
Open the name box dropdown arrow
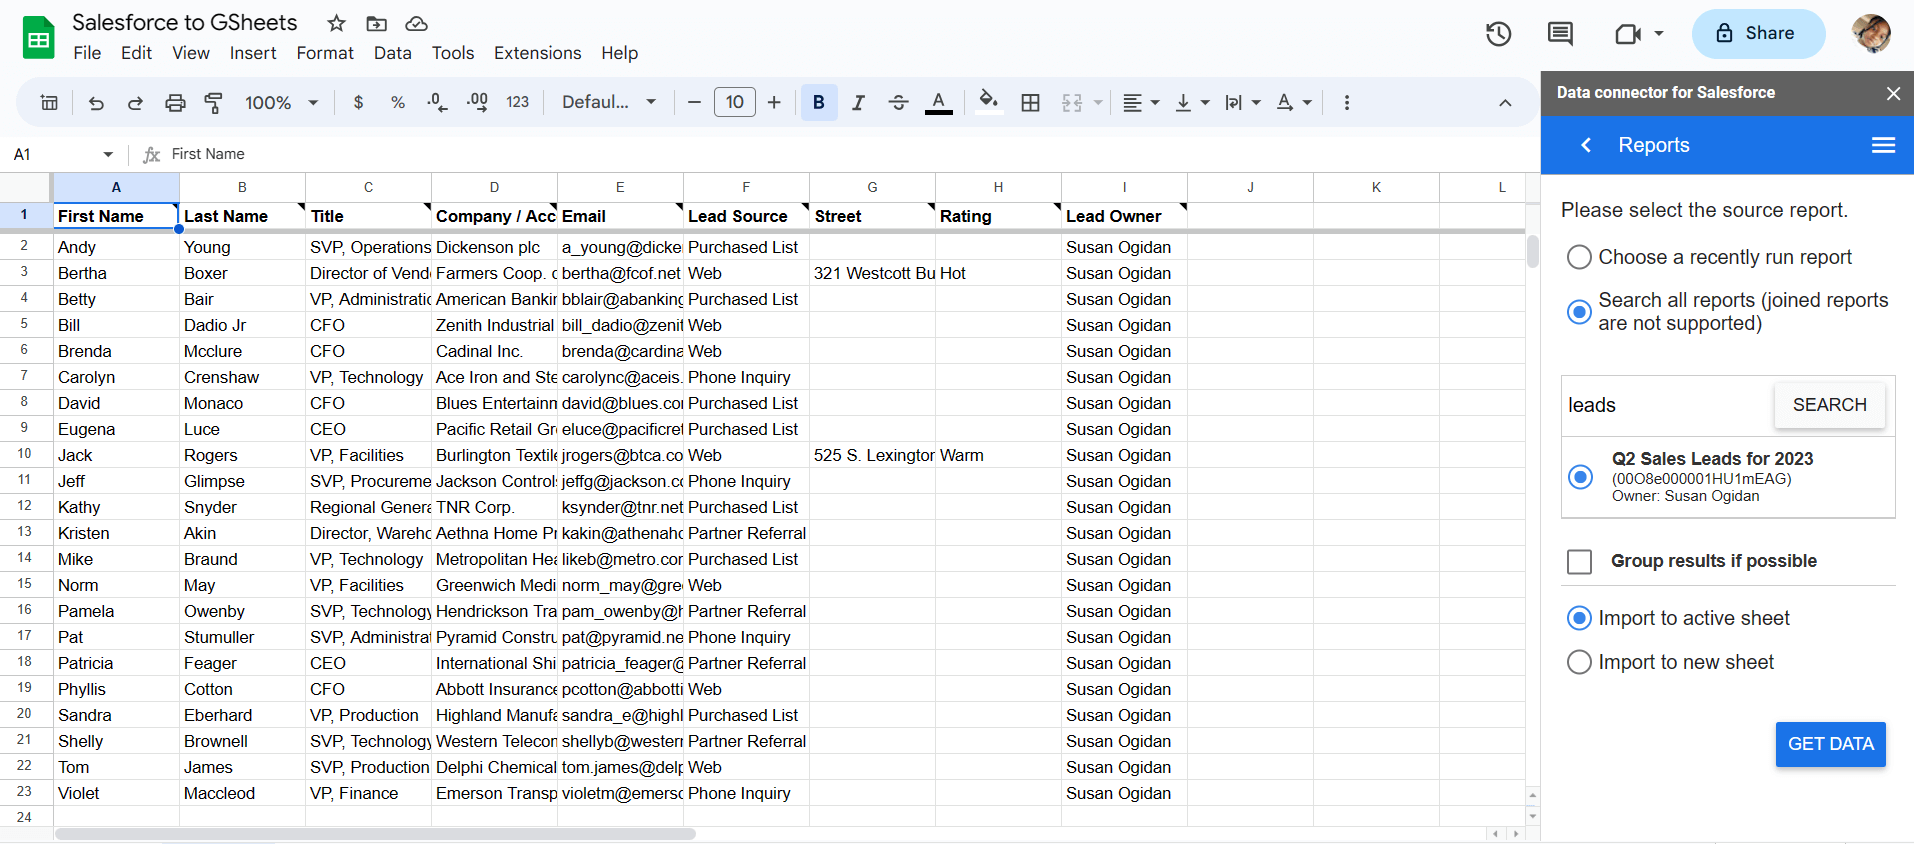tap(108, 154)
